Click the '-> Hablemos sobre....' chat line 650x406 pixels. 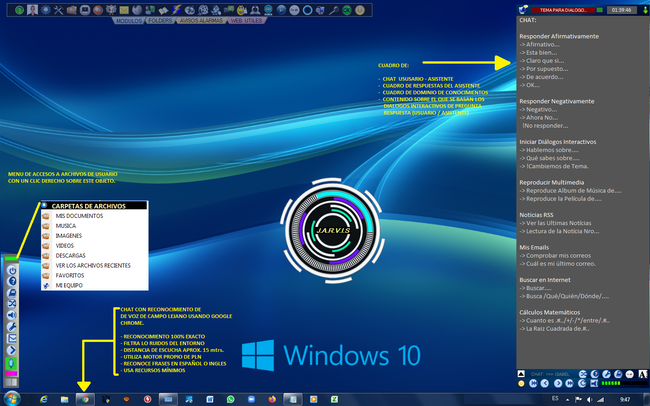(x=548, y=150)
